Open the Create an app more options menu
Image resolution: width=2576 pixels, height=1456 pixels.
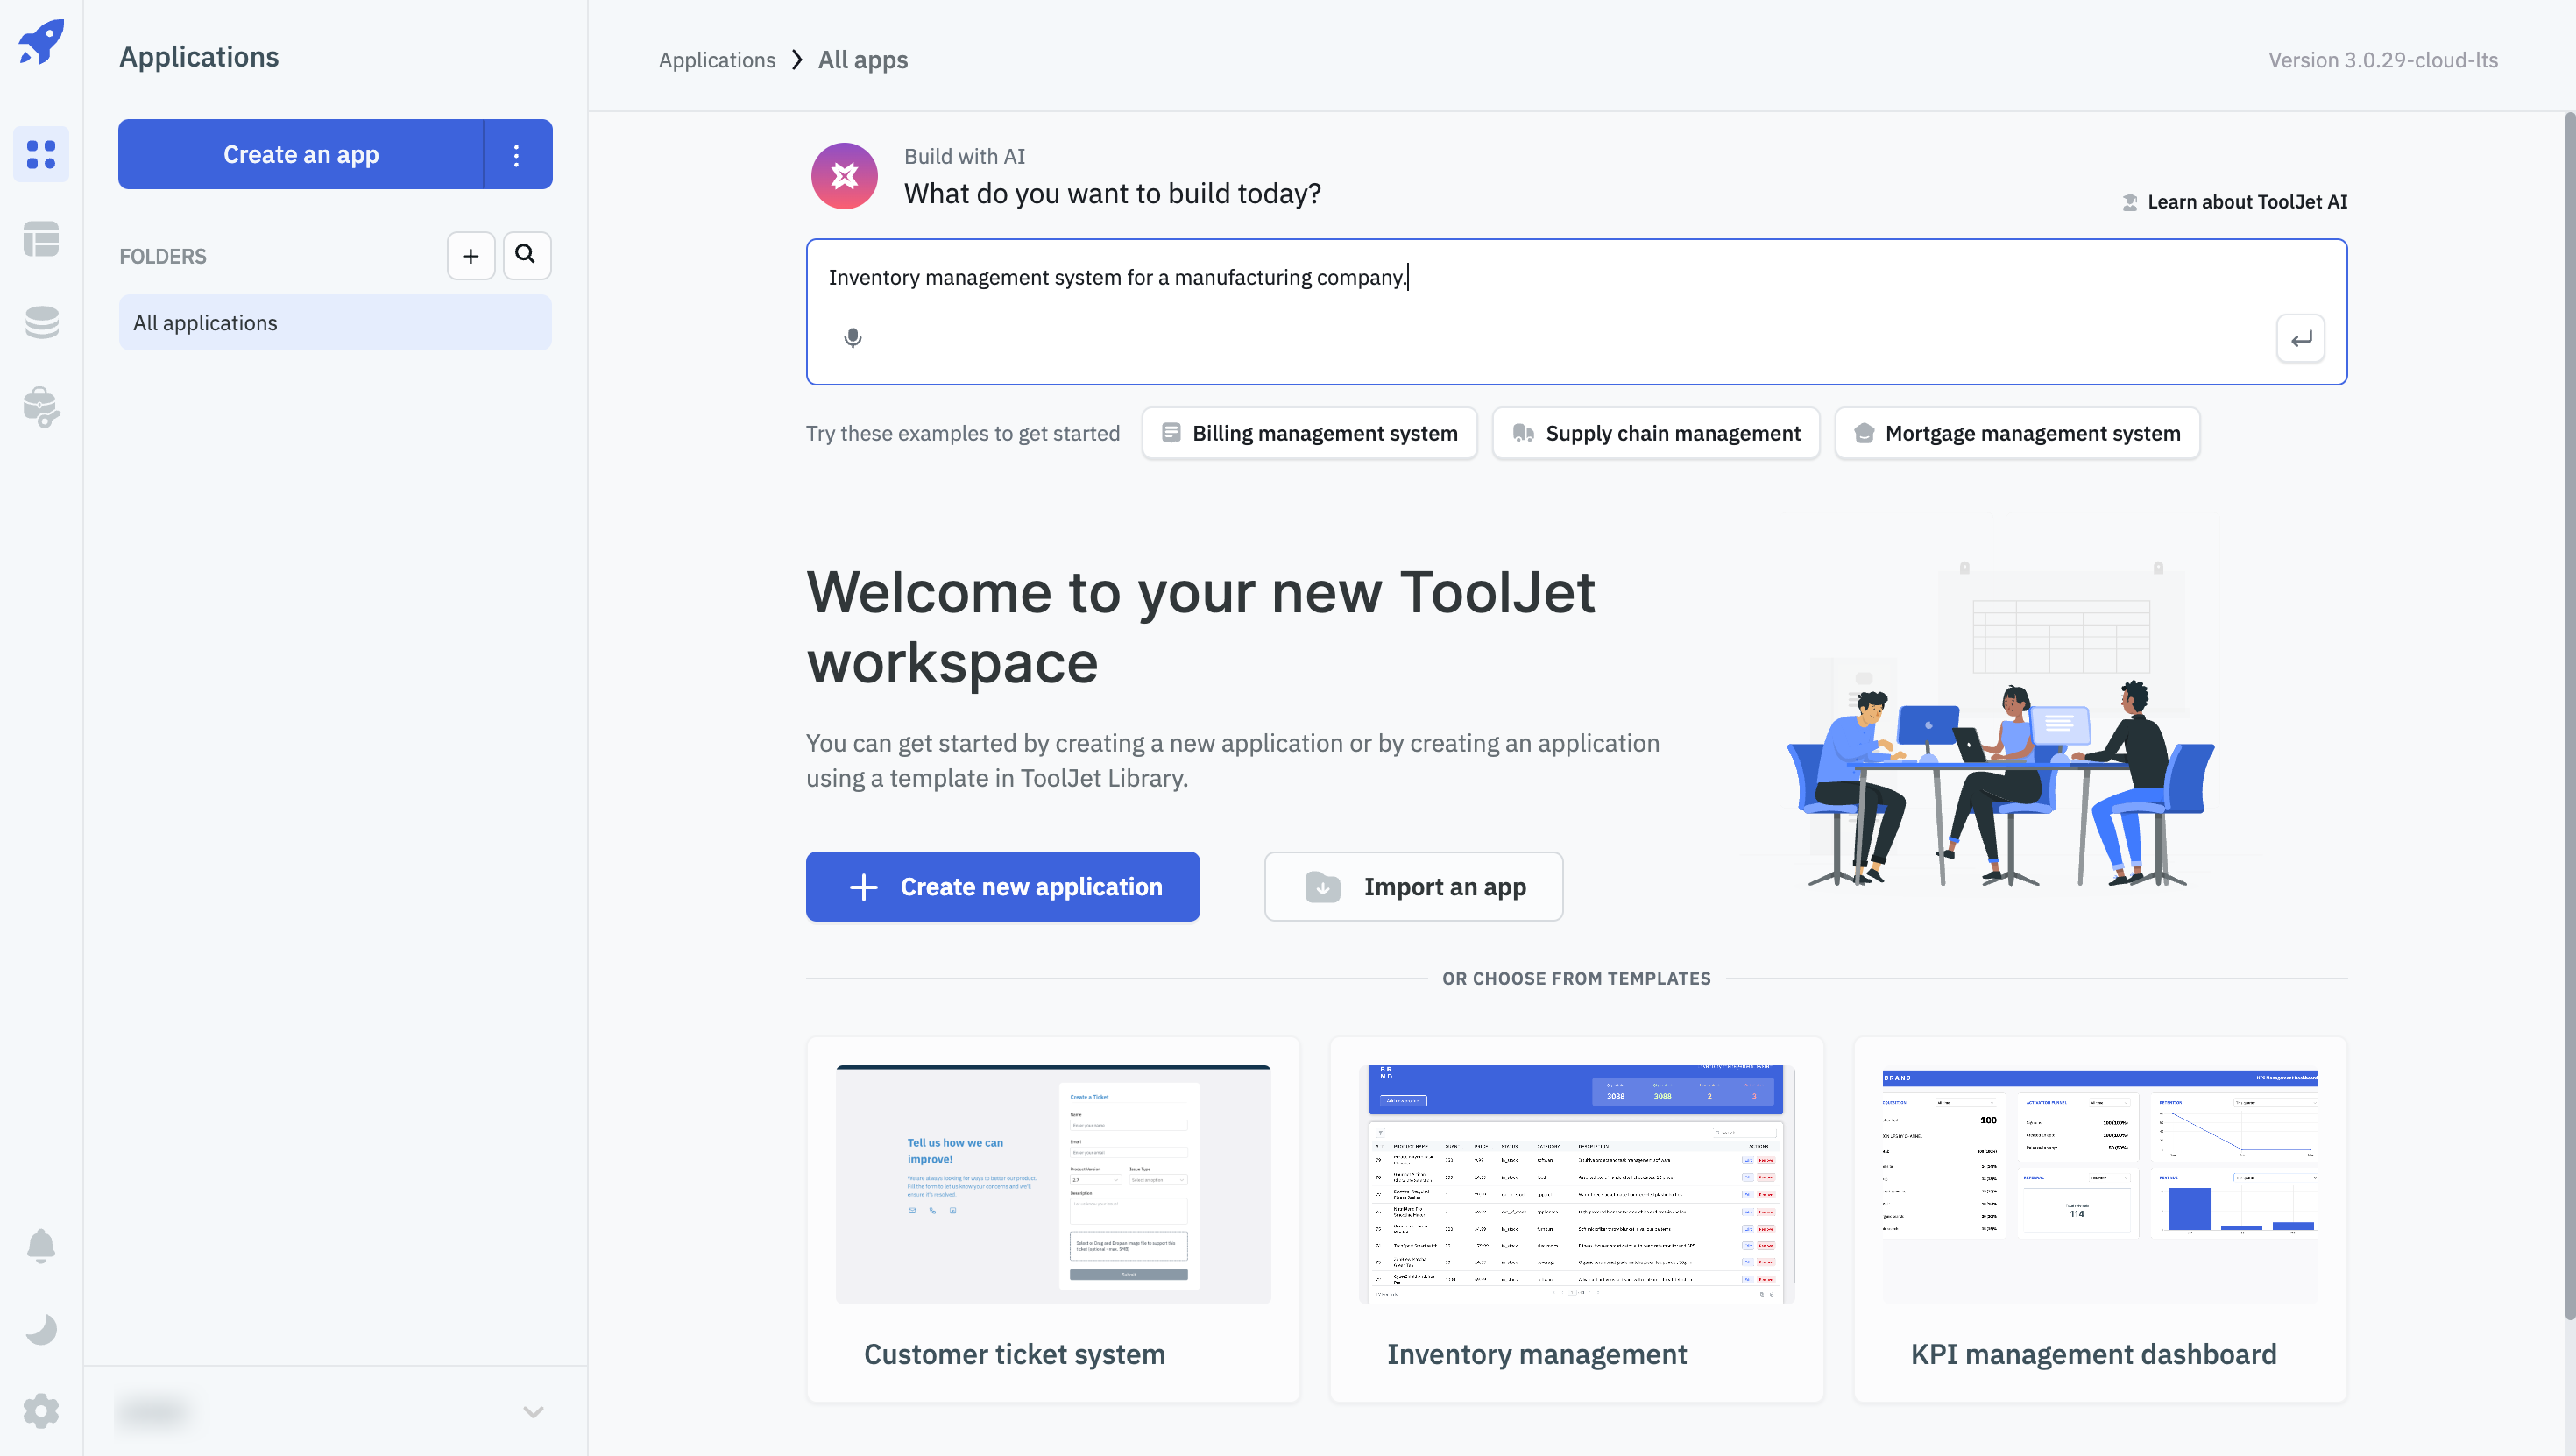click(x=517, y=154)
